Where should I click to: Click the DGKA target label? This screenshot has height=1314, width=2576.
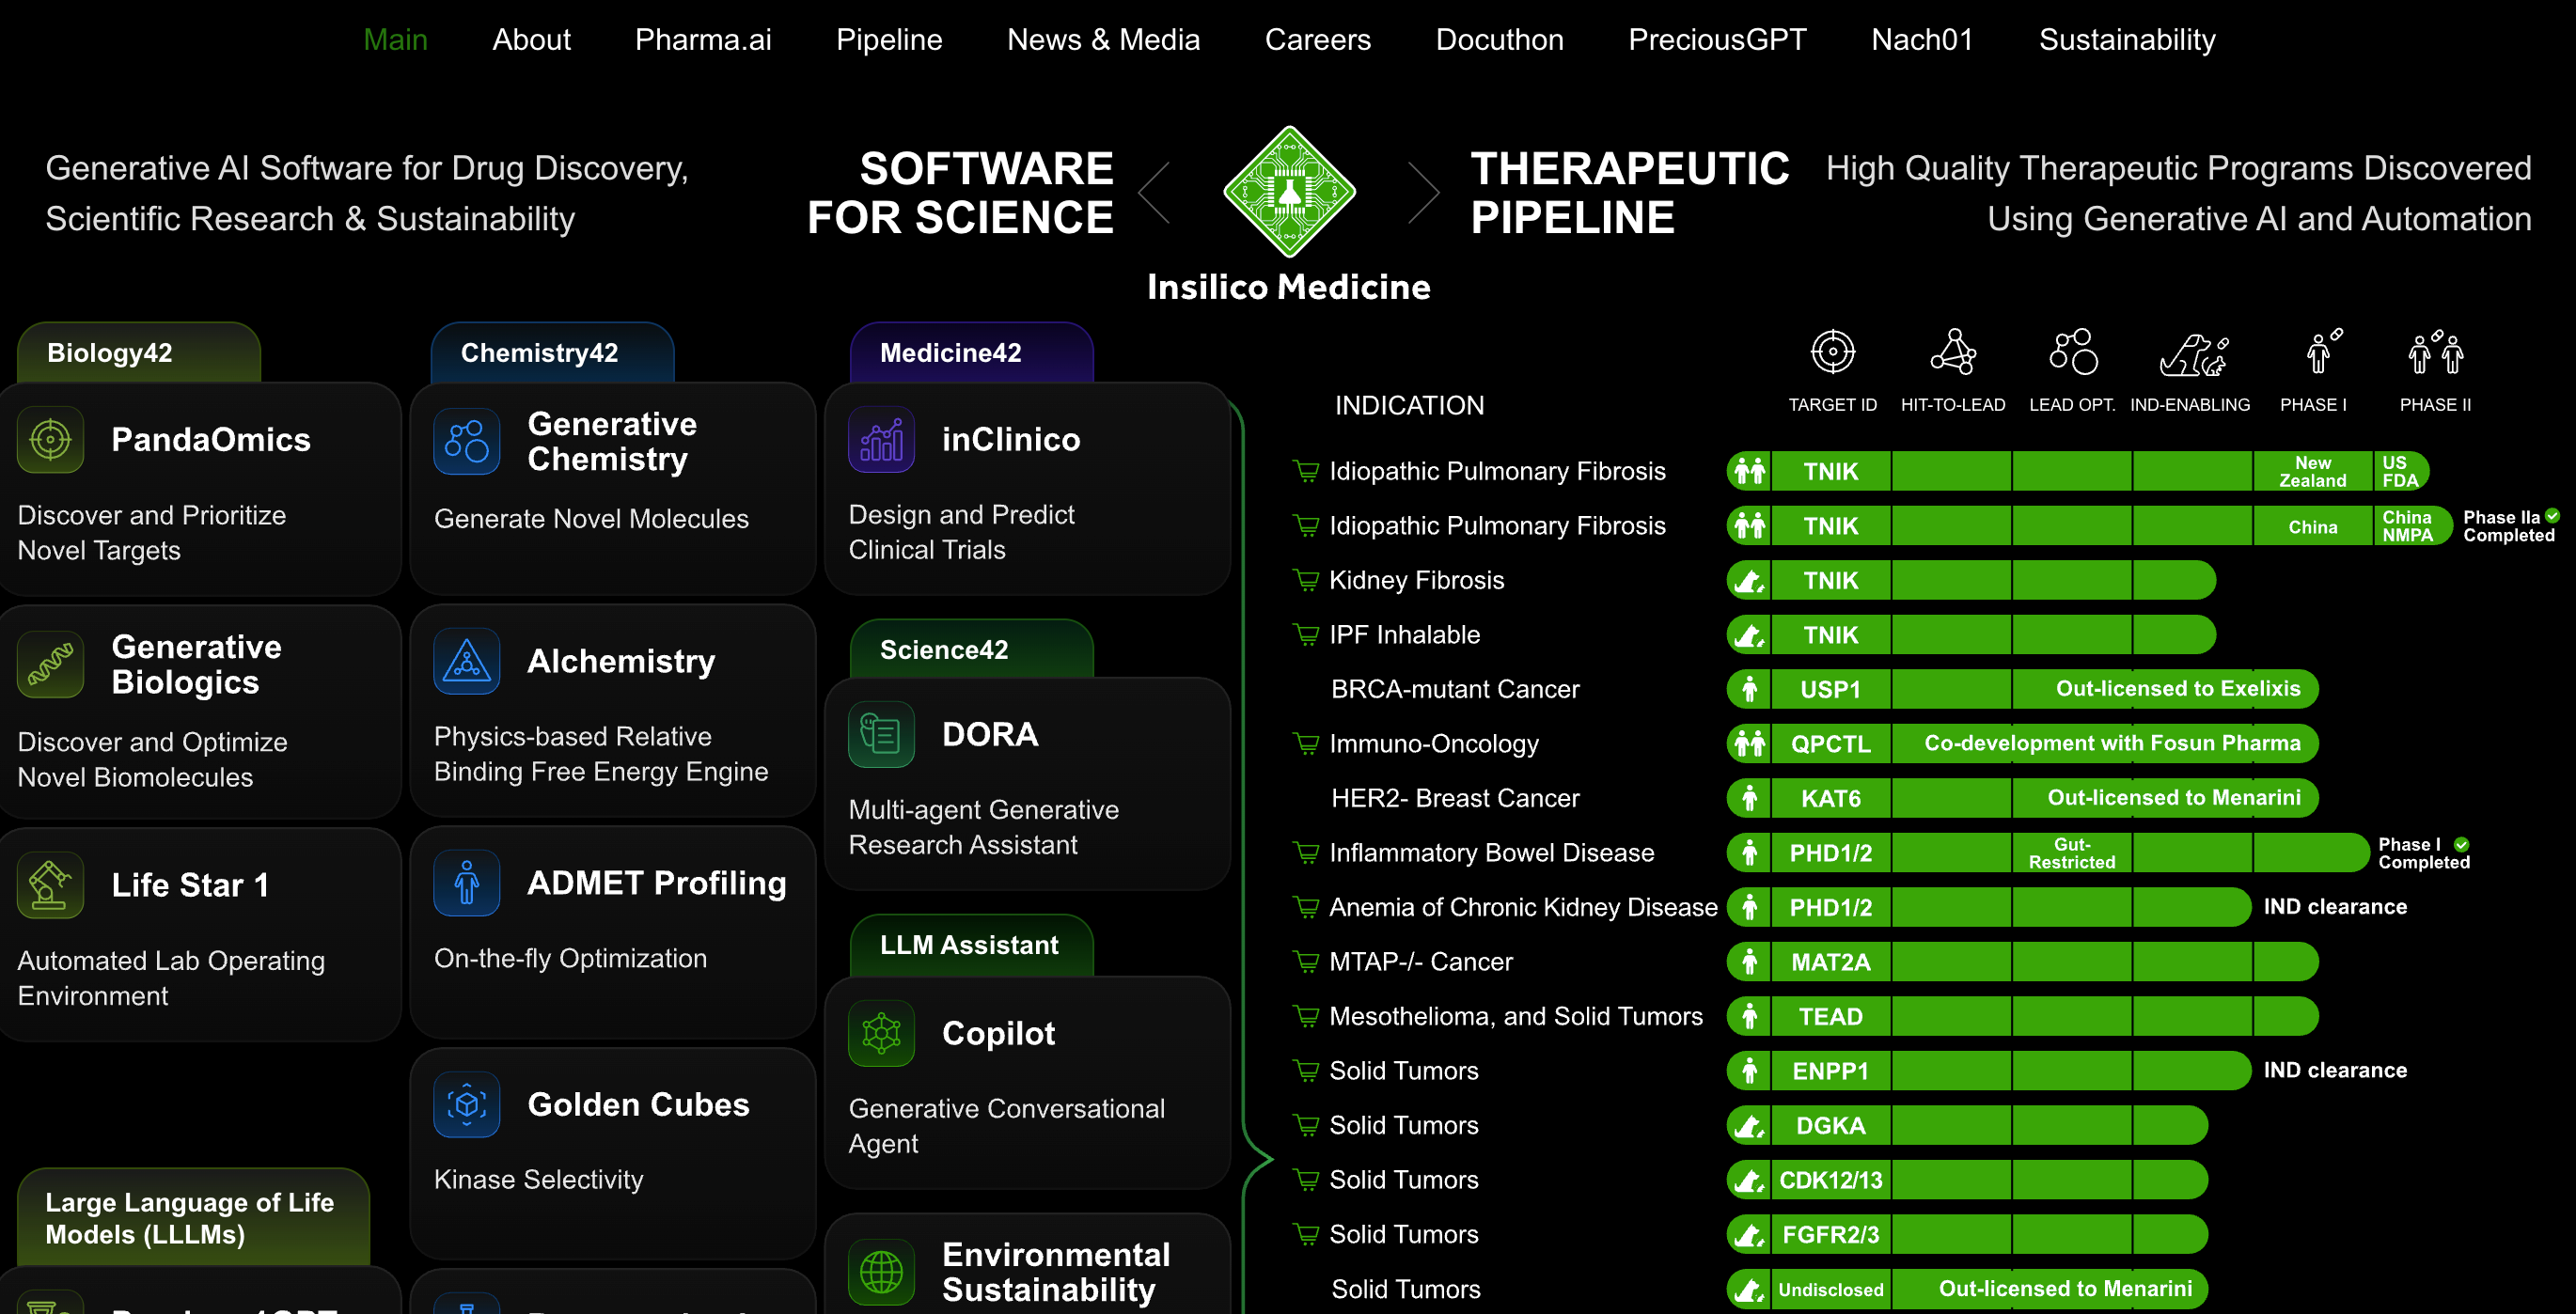tap(1830, 1125)
